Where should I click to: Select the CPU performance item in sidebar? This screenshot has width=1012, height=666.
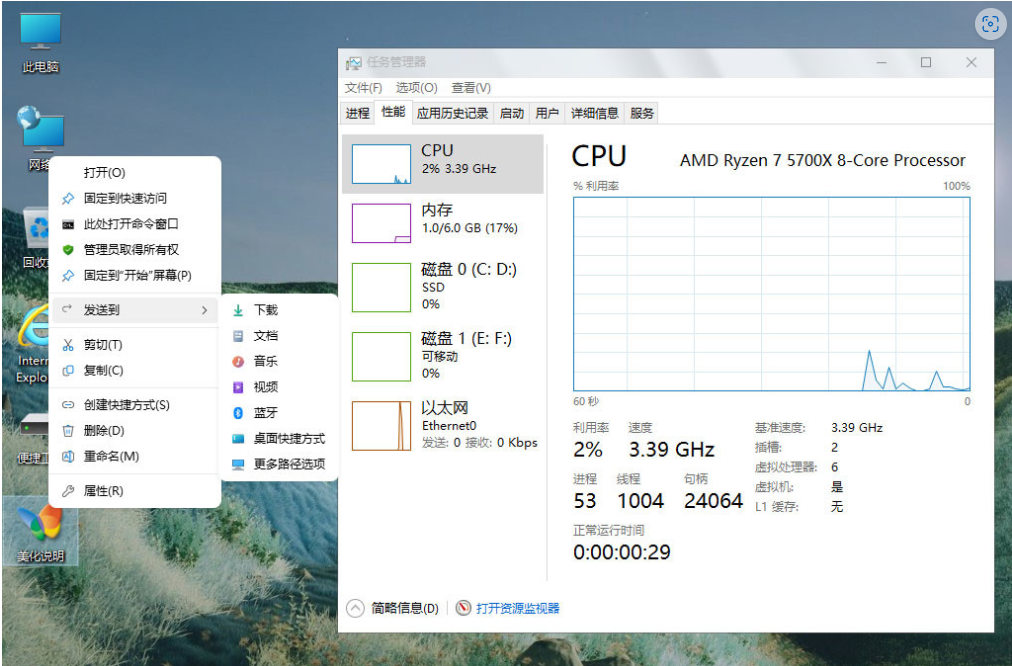[x=443, y=164]
